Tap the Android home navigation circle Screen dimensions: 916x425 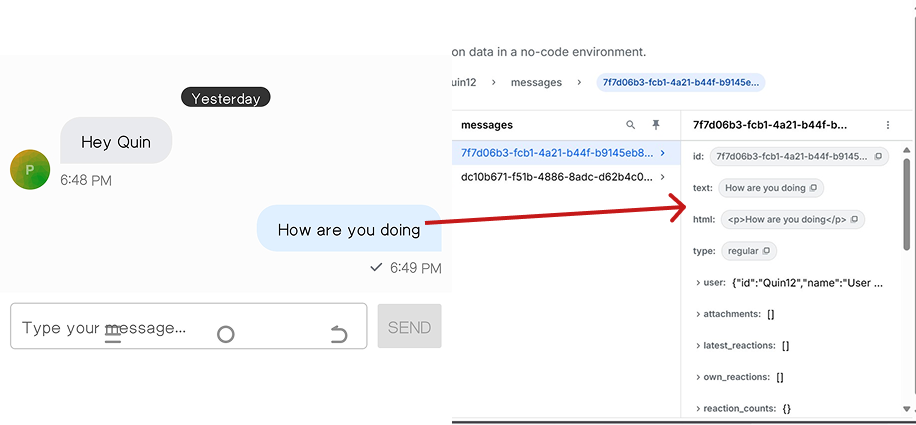[x=226, y=334]
